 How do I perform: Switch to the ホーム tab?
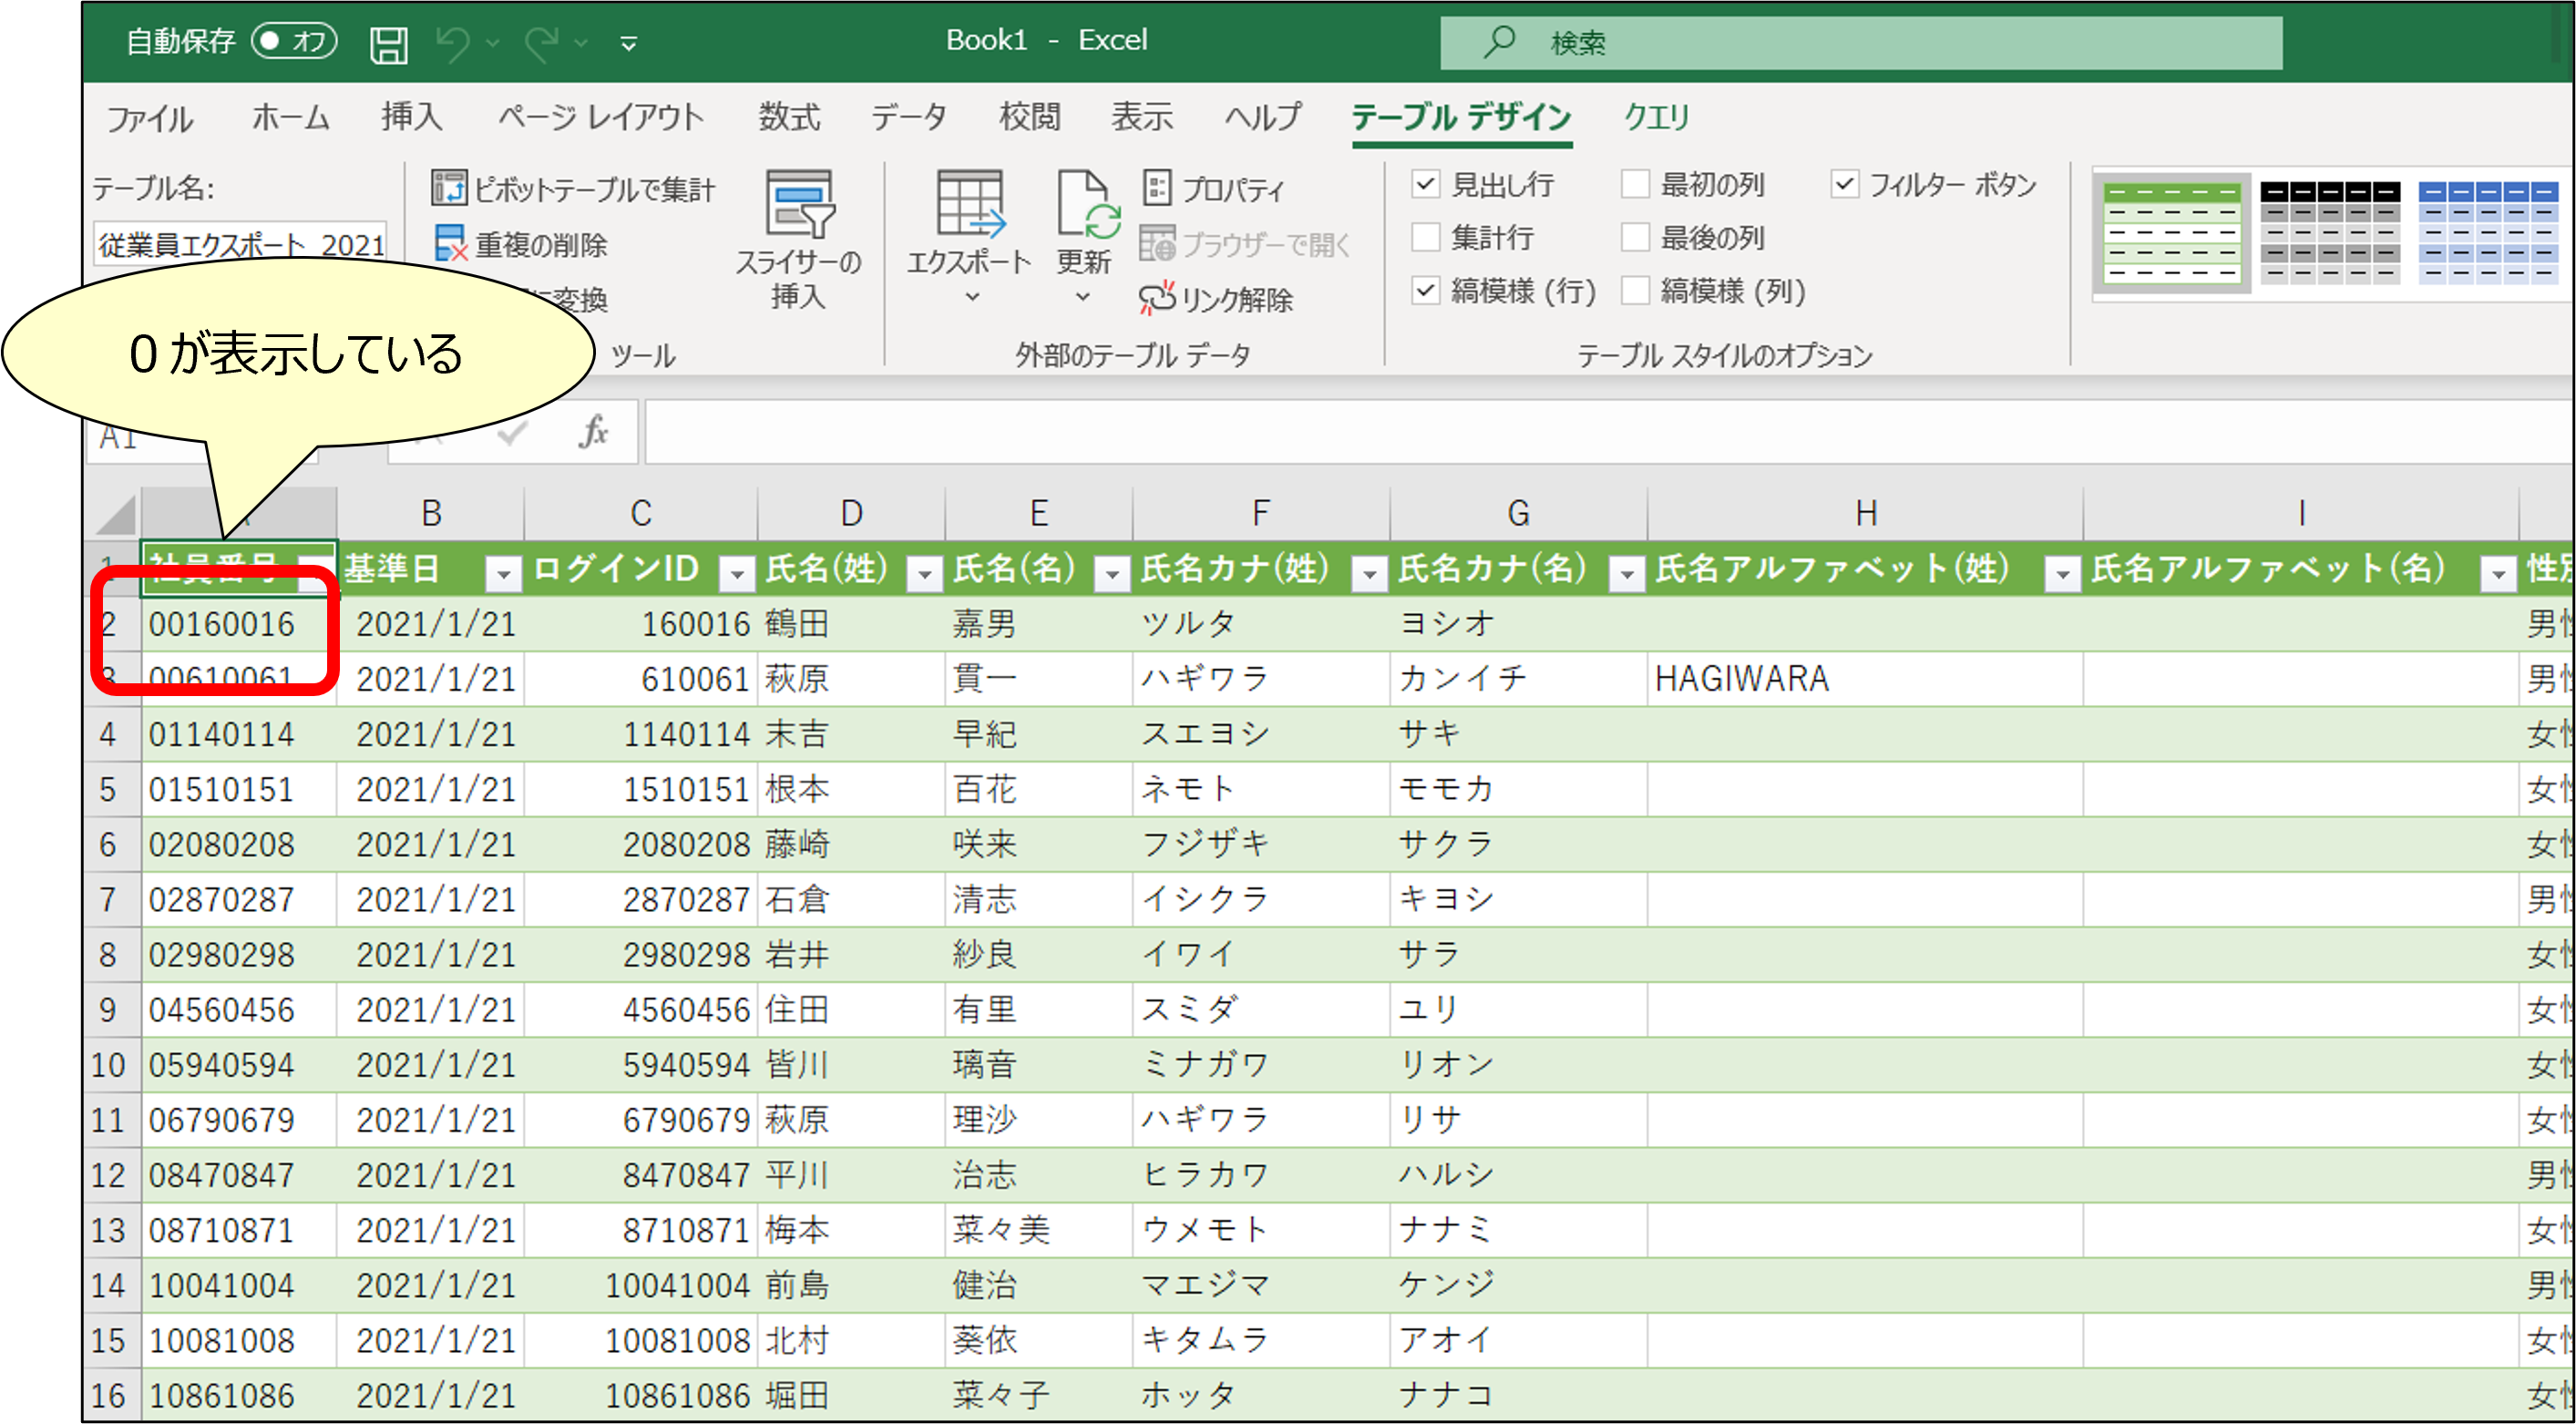tap(291, 117)
